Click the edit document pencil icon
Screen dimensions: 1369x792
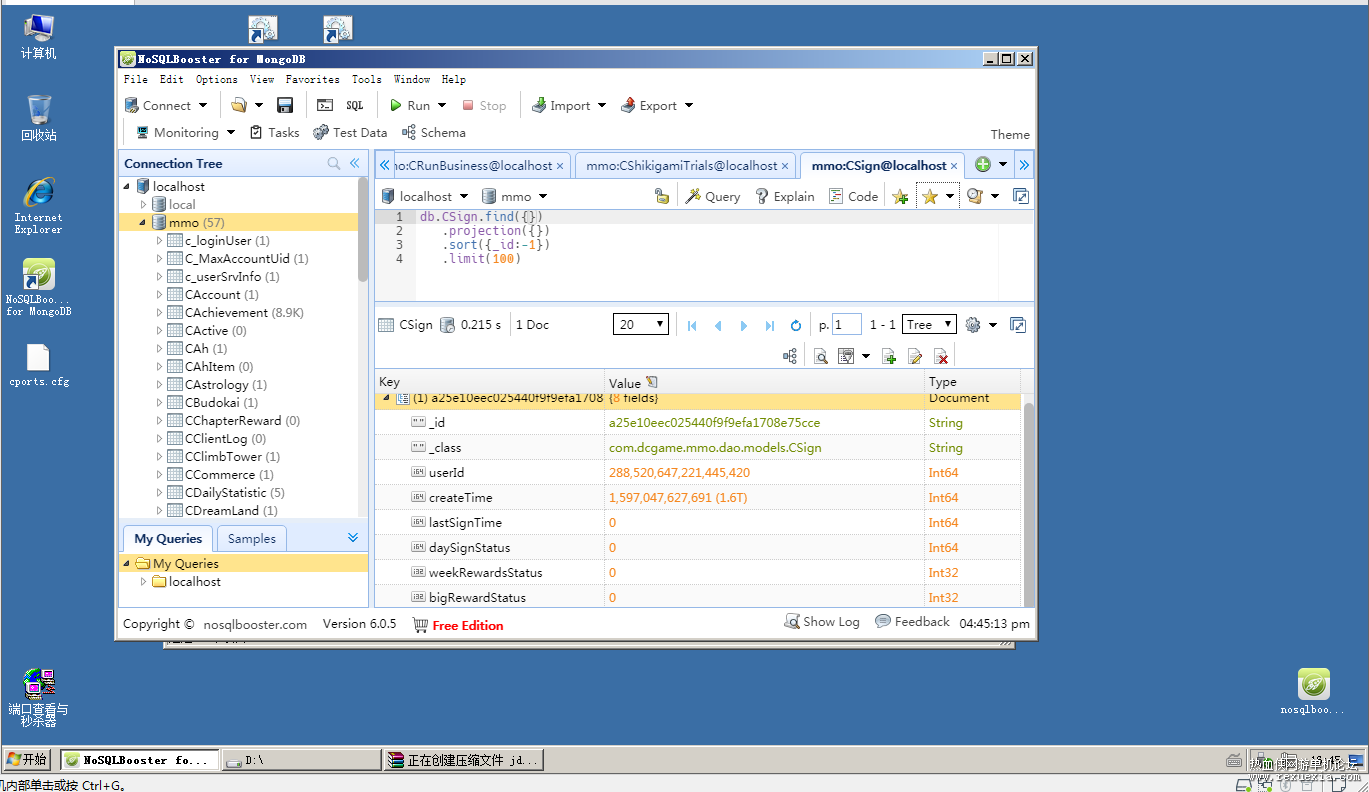click(914, 356)
